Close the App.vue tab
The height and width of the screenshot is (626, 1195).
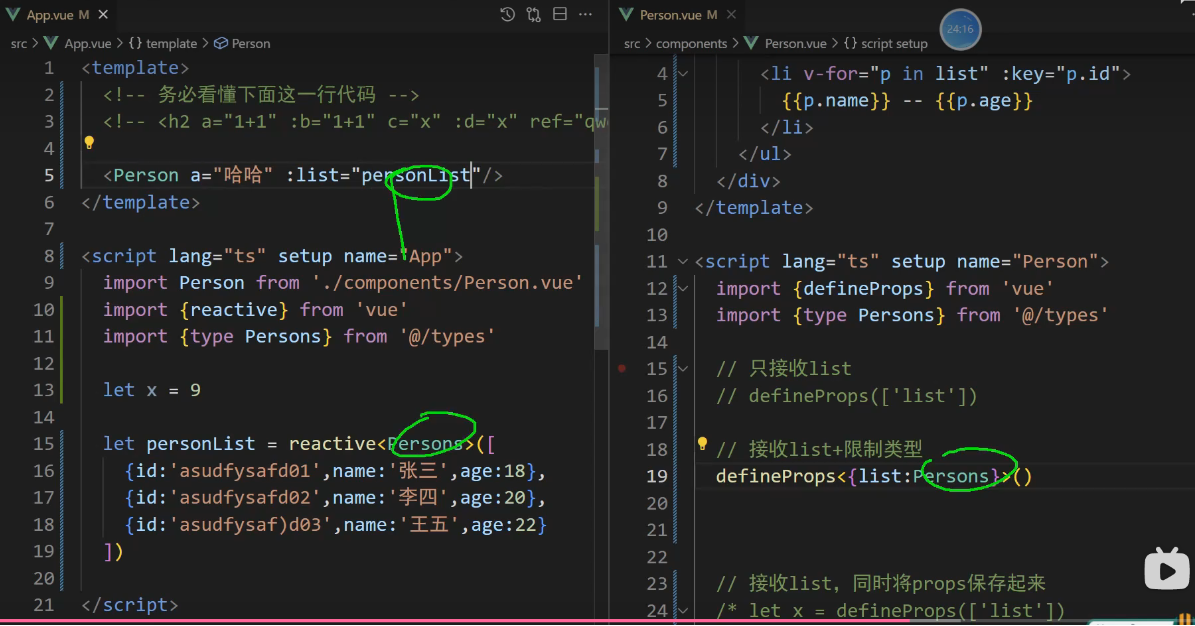pos(103,14)
